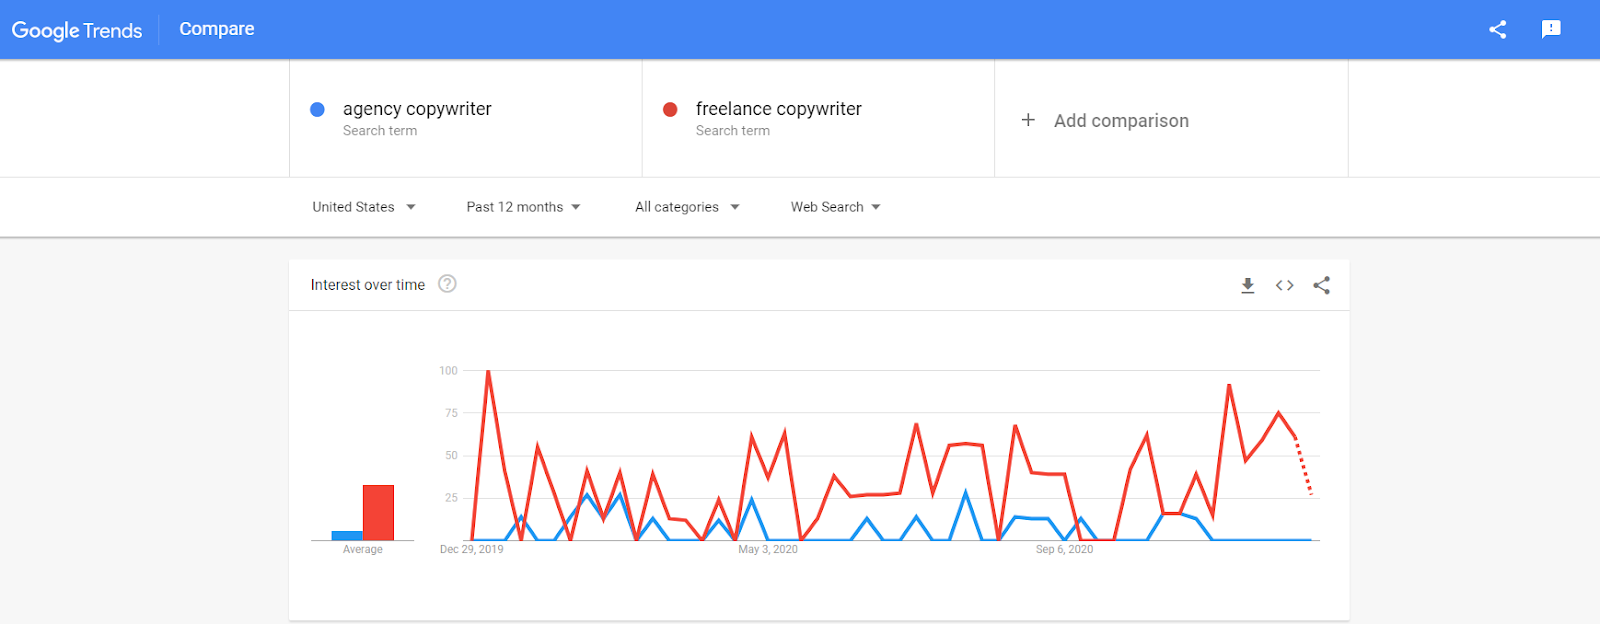Click the May 3, 2020 point on timeline

click(768, 549)
